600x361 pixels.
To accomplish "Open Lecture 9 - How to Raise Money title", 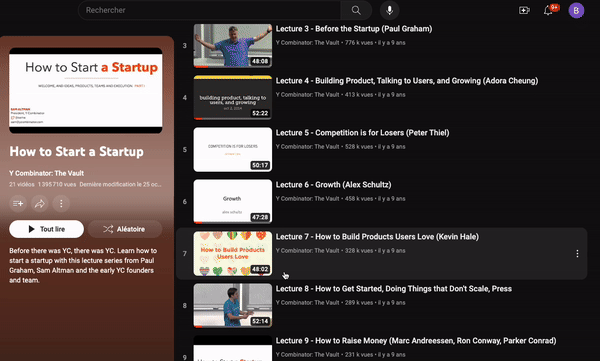I will coord(416,341).
